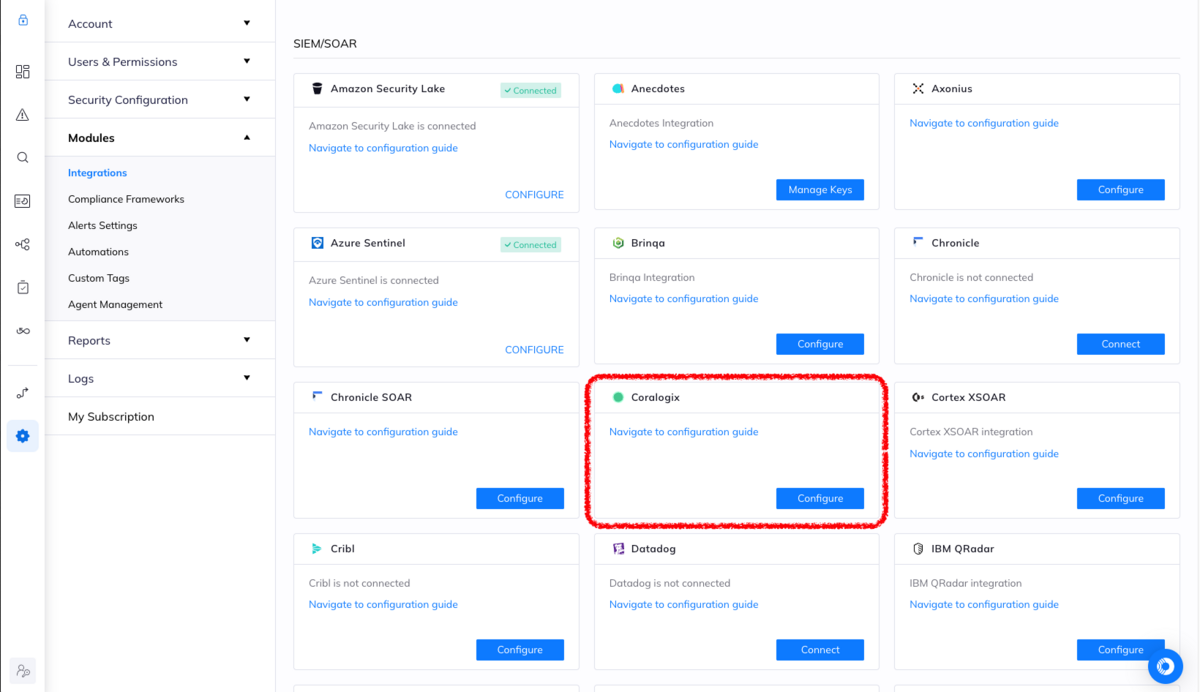Click Configure on Chronicle SOAR card
Viewport: 1200px width, 692px height.
tap(520, 498)
